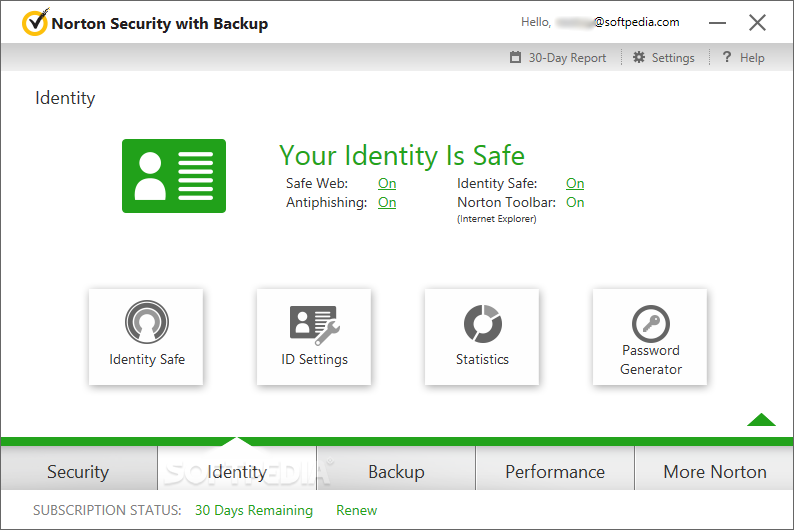Image resolution: width=794 pixels, height=530 pixels.
Task: Switch to the Backup tab
Action: pyautogui.click(x=396, y=468)
